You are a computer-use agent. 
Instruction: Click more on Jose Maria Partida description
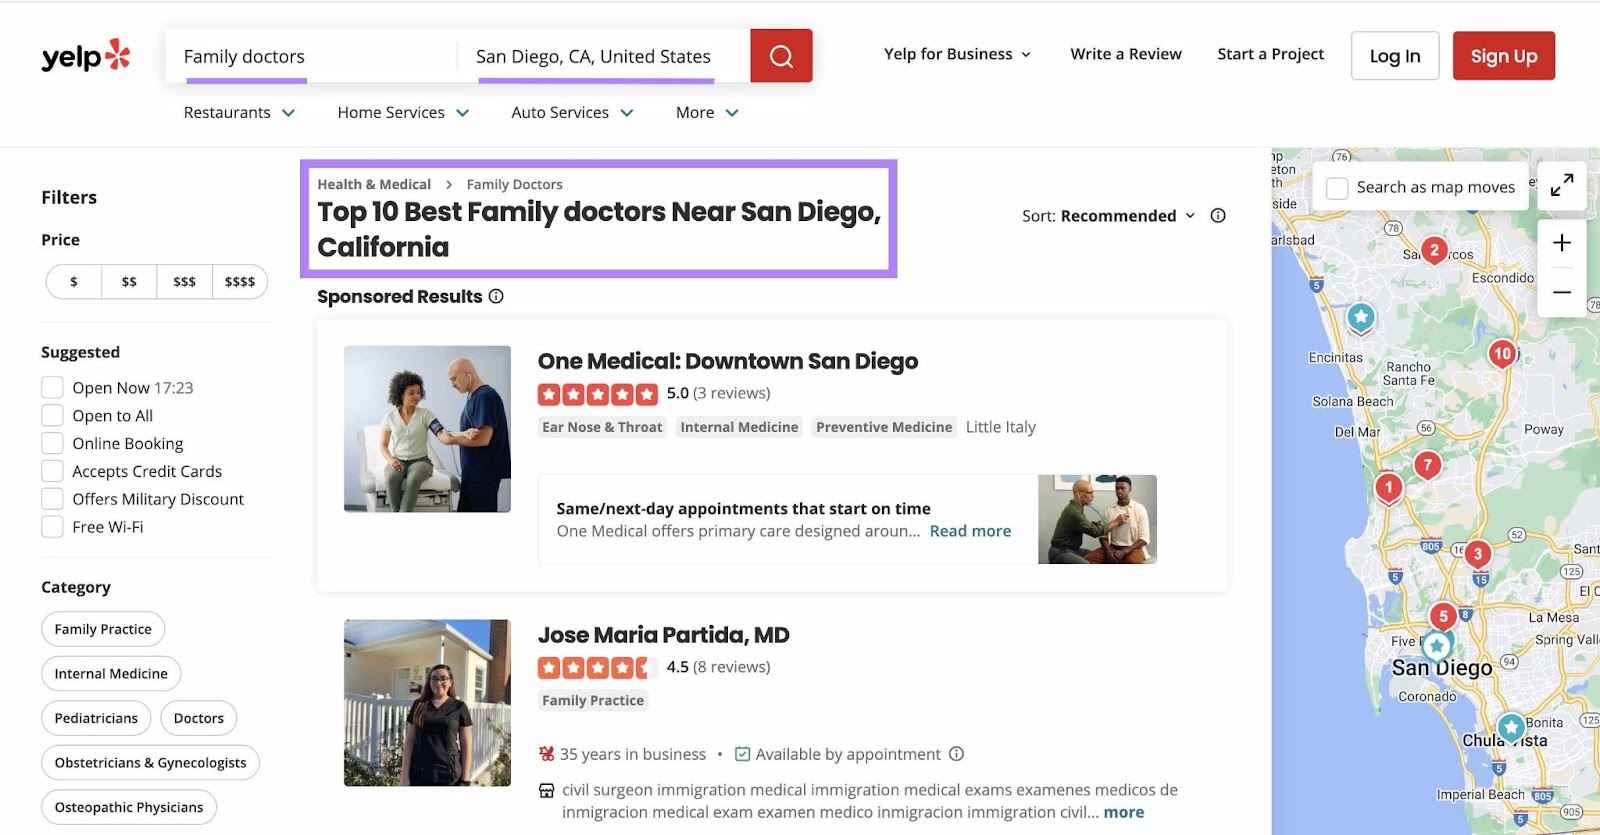(x=1124, y=813)
